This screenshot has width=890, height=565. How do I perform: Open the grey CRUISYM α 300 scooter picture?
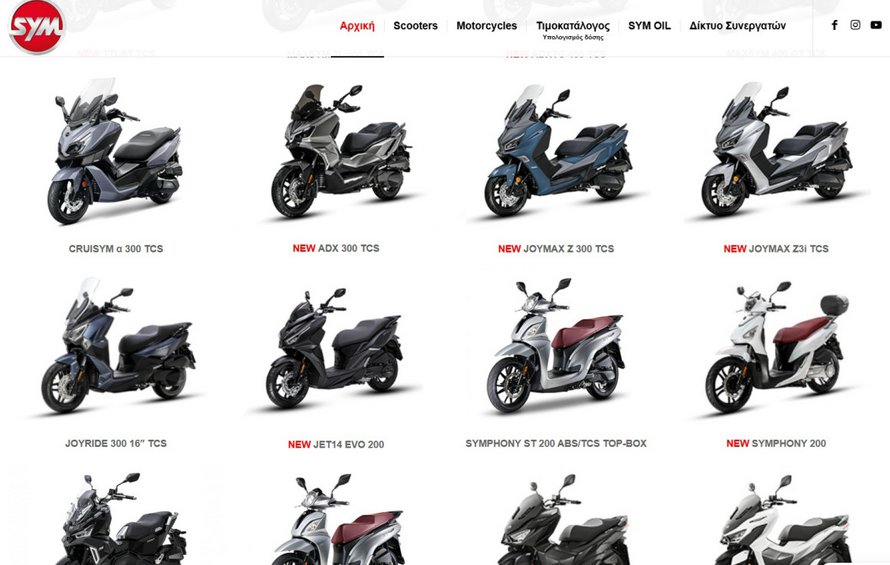115,151
